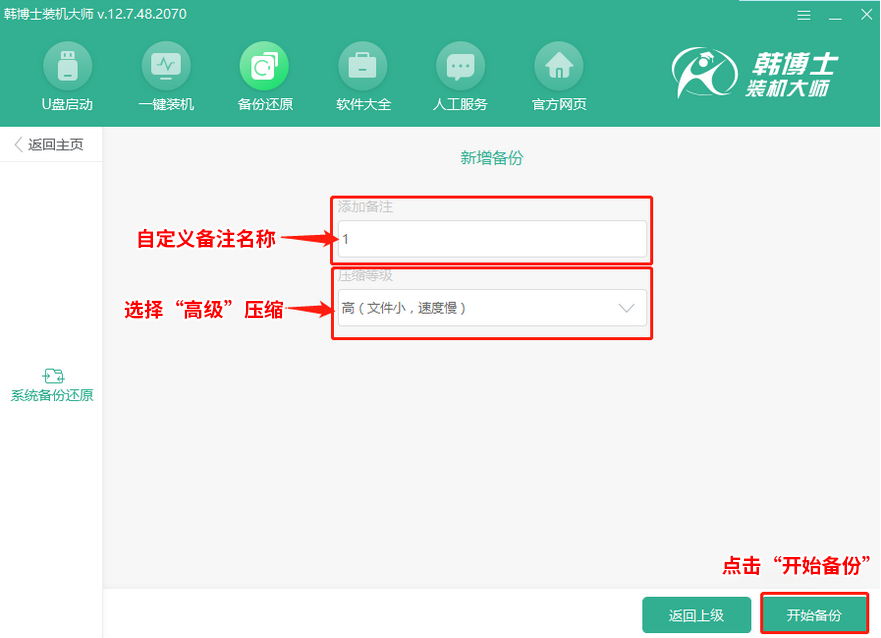
Task: Select the 一键装机 one-click install icon
Action: pyautogui.click(x=166, y=75)
